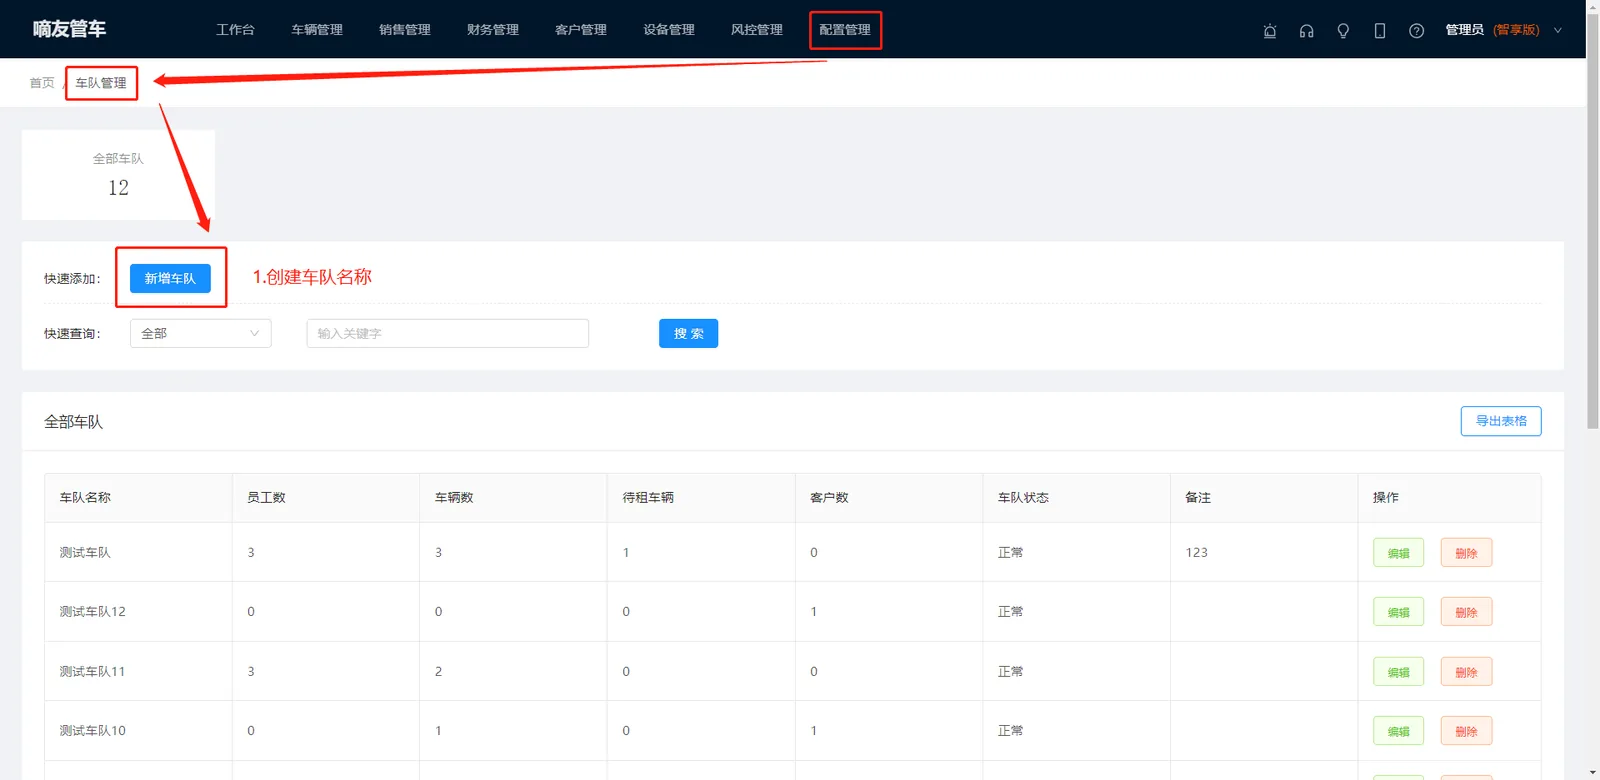Click the 智享版 edition label
The width and height of the screenshot is (1600, 780).
point(1516,30)
